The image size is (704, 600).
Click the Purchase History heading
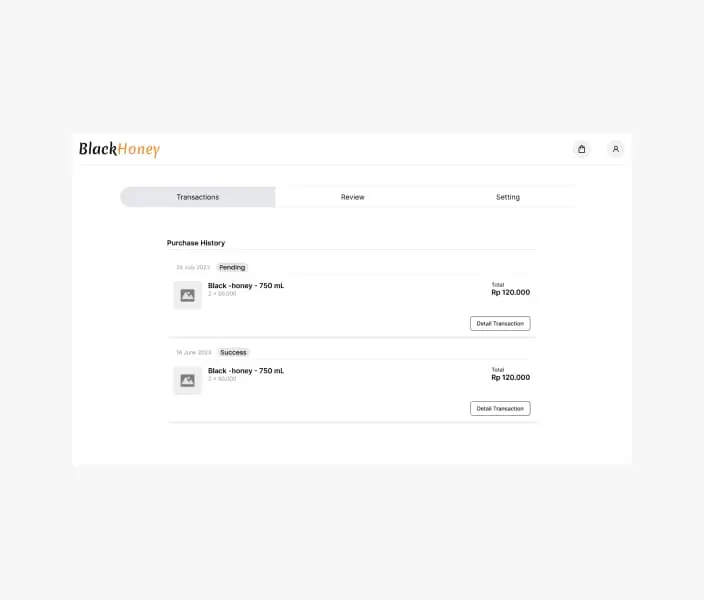click(196, 243)
